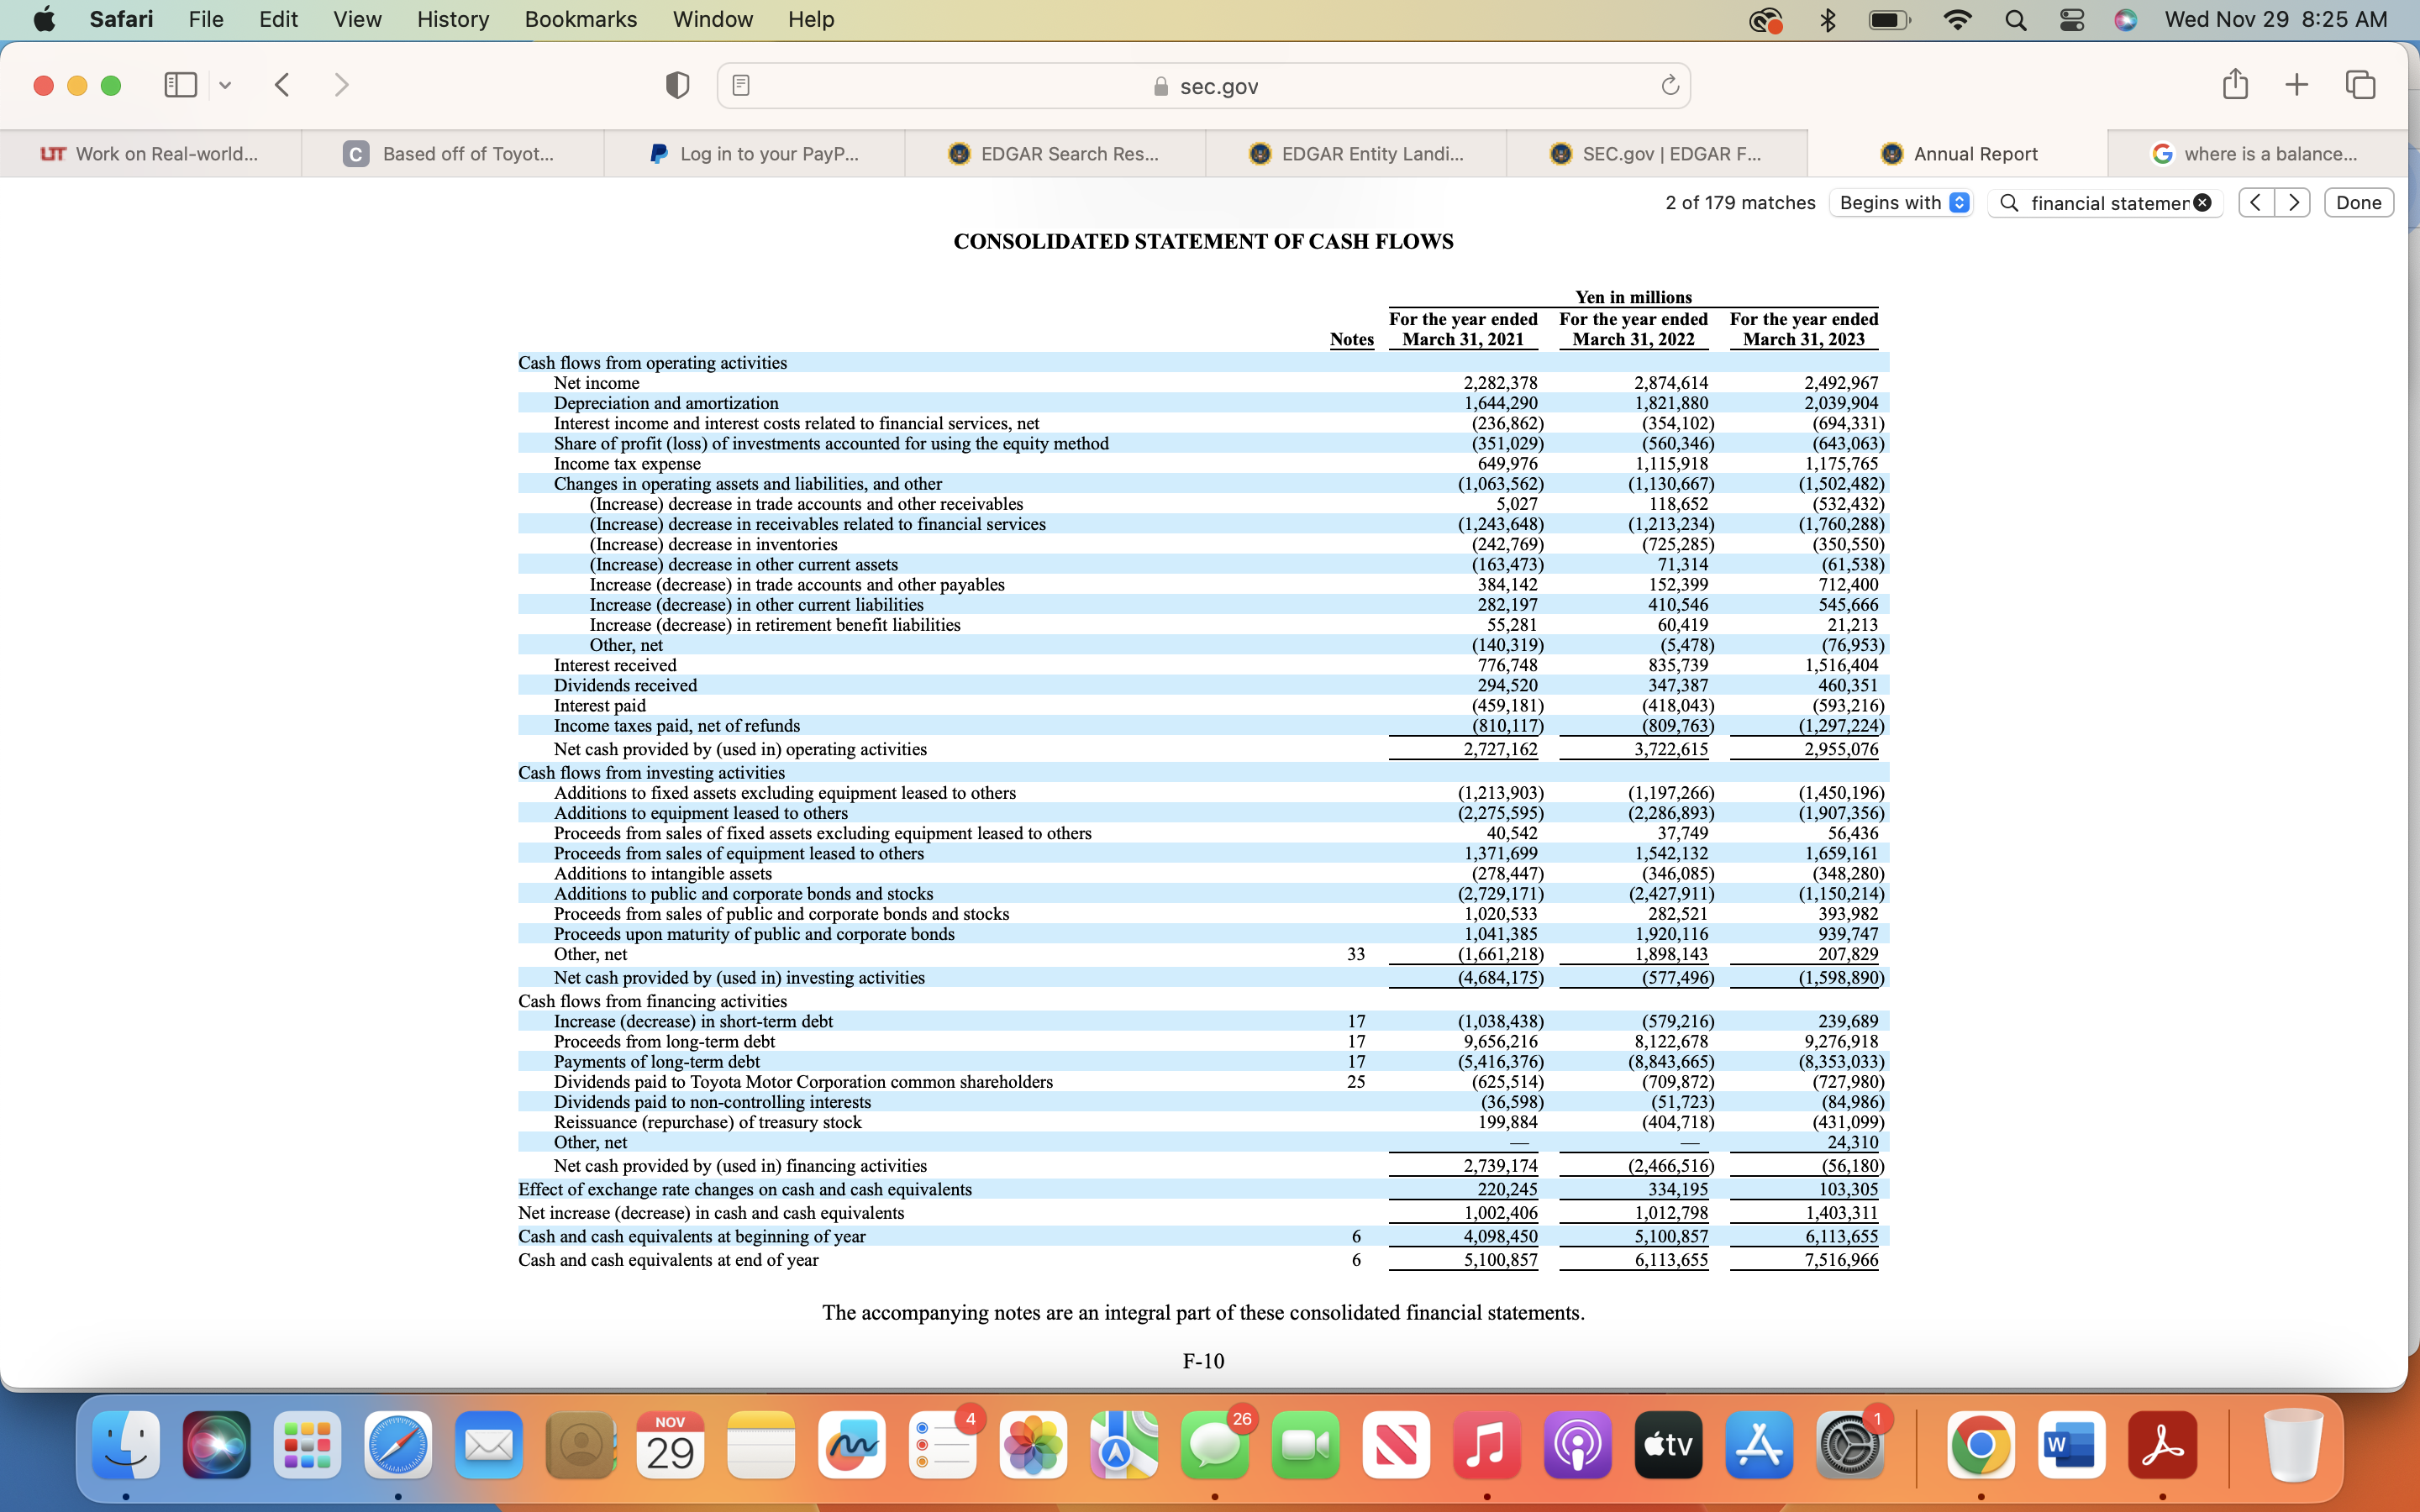
Task: Open the Bookmarks menu
Action: tap(580, 19)
